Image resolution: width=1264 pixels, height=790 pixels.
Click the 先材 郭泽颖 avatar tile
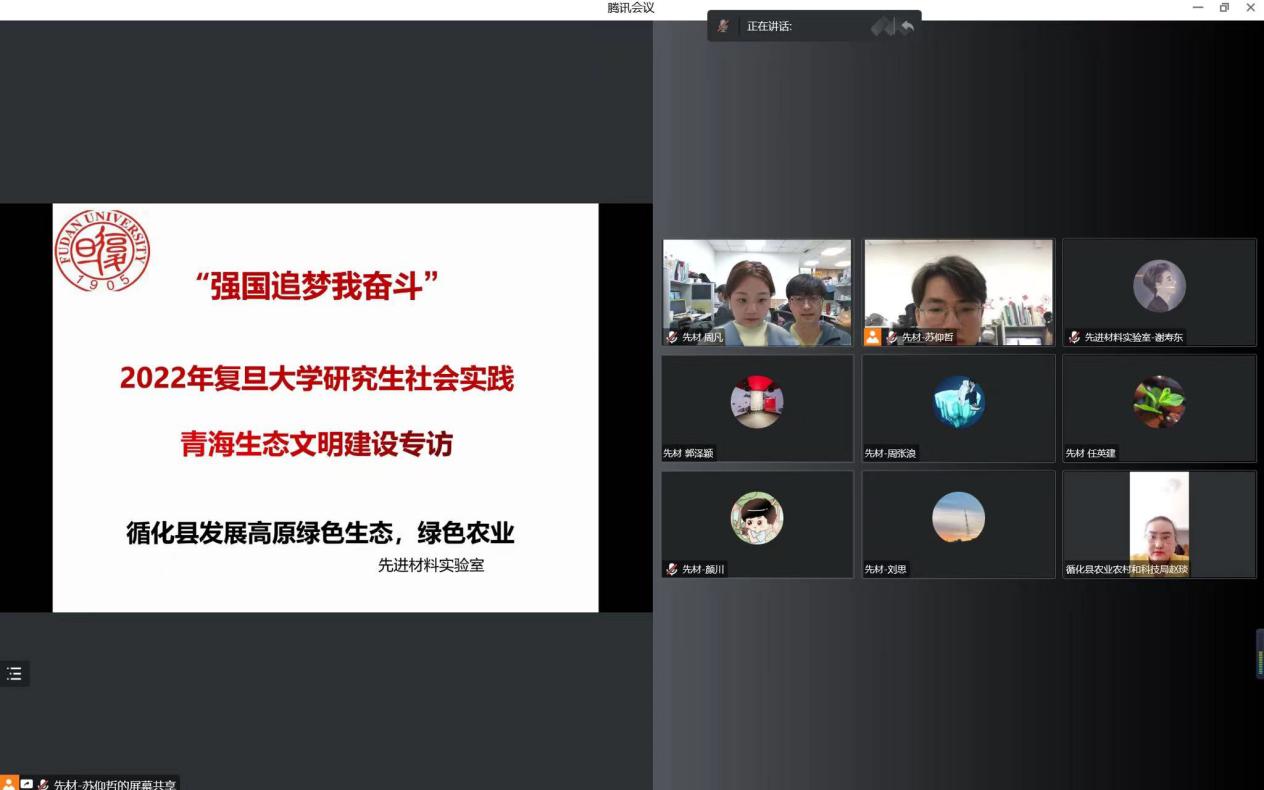757,402
